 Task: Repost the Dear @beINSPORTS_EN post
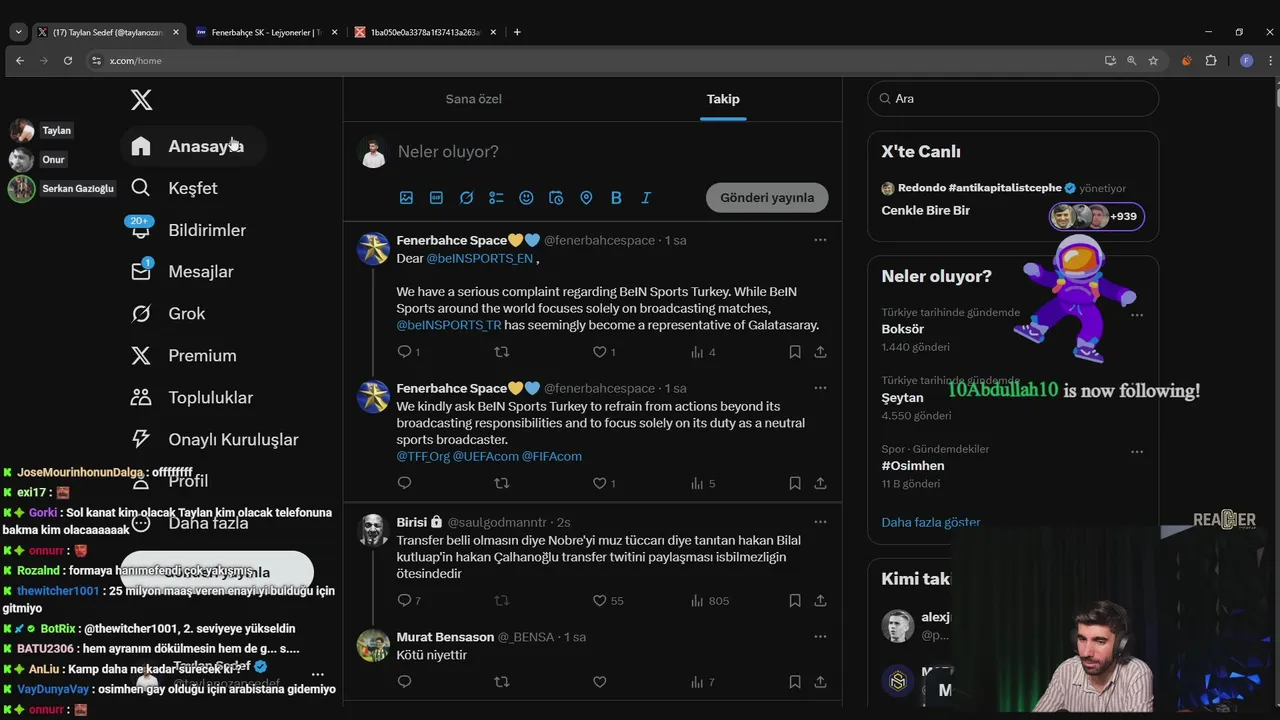click(x=502, y=352)
